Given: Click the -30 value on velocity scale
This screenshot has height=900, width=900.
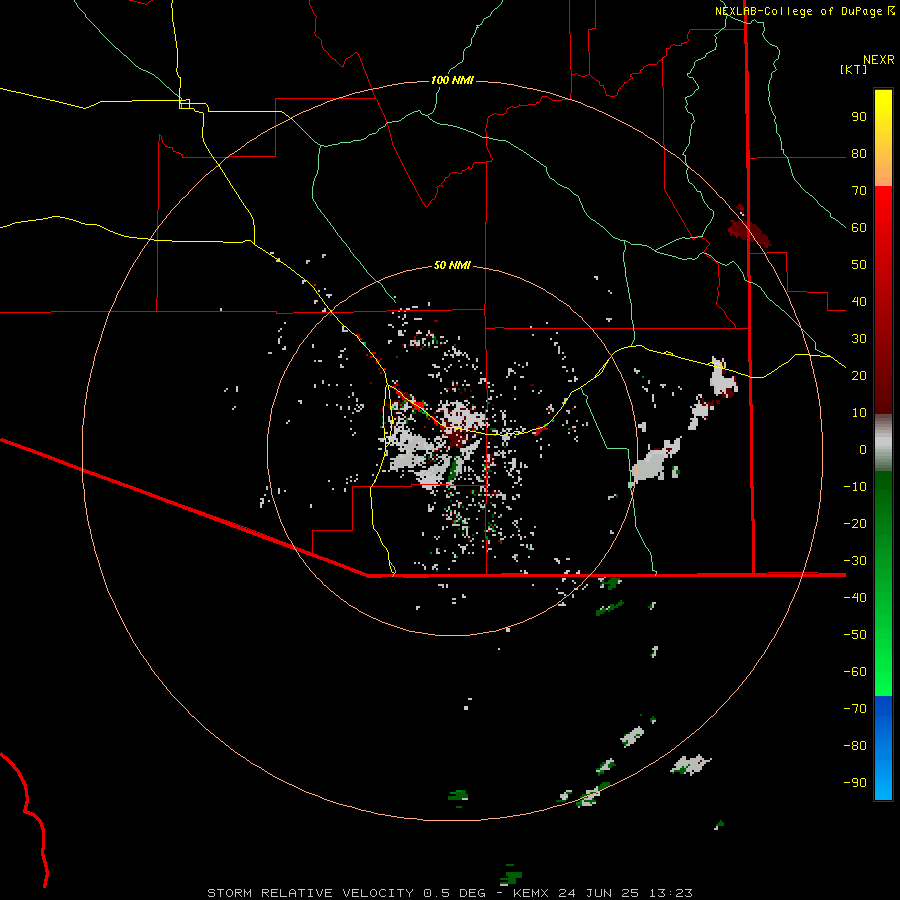Looking at the screenshot, I should tap(855, 561).
